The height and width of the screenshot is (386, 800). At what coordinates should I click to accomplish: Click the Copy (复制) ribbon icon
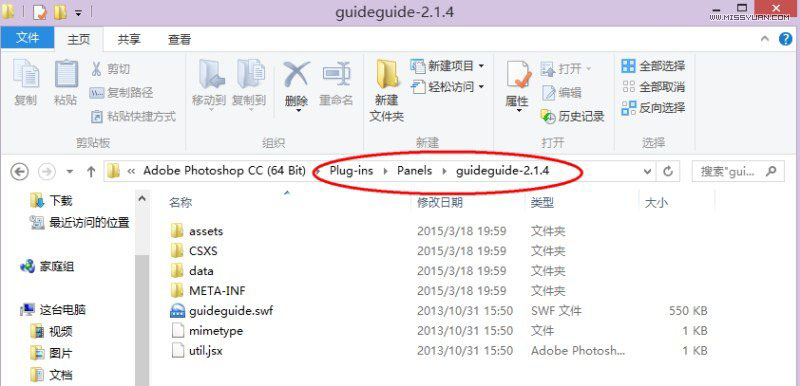pos(26,75)
